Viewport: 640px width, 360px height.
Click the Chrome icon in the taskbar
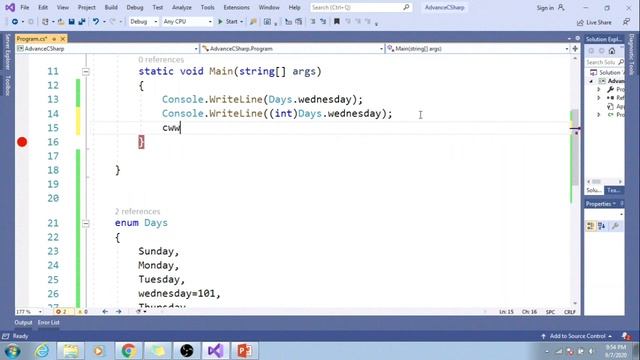click(129, 351)
